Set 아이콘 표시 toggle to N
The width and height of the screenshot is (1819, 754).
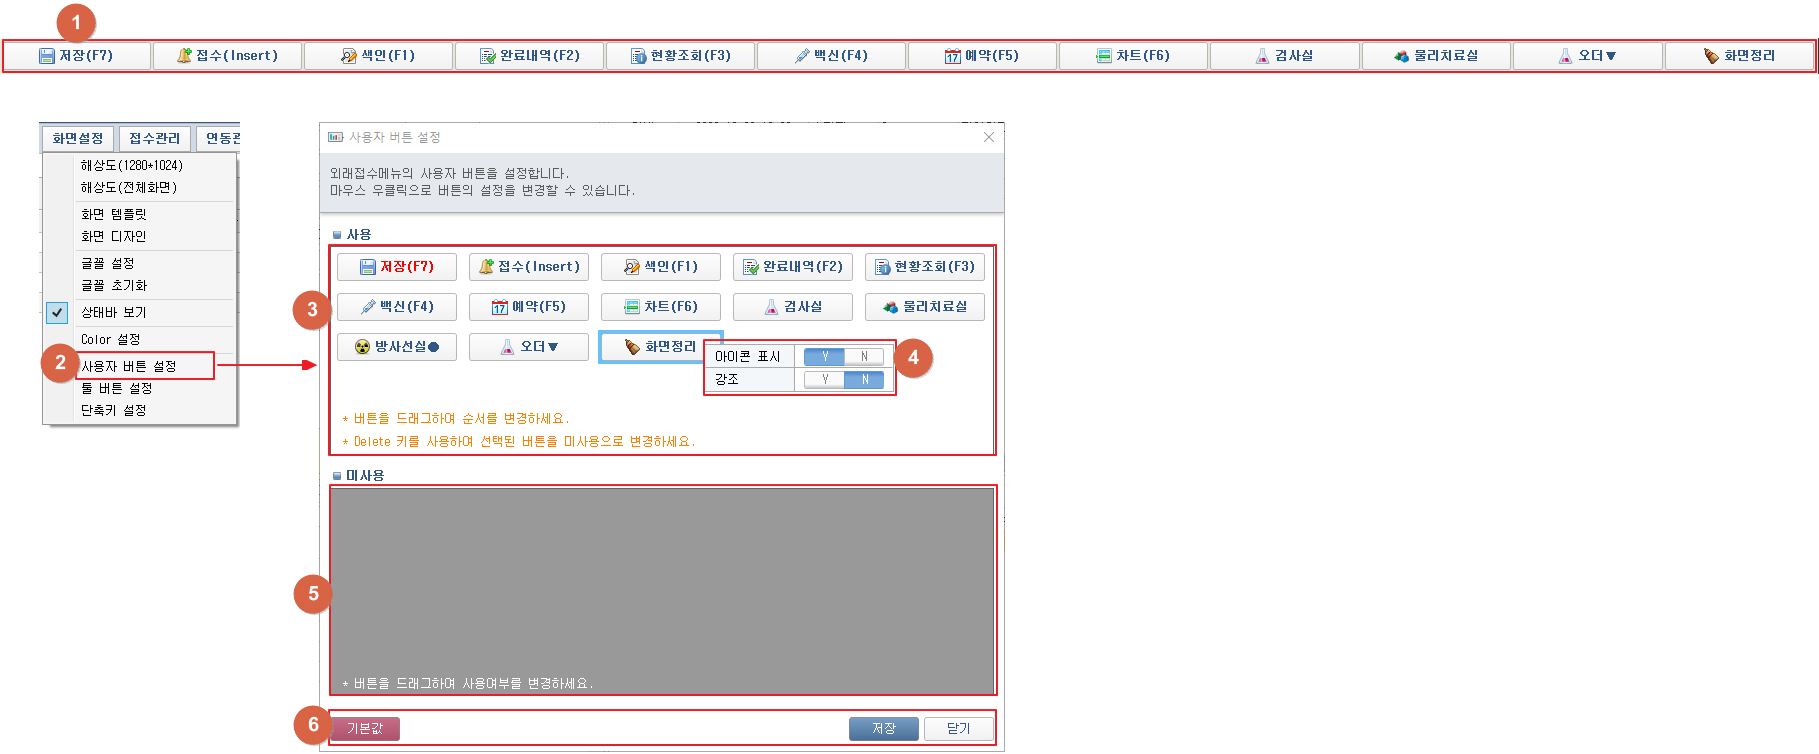864,357
